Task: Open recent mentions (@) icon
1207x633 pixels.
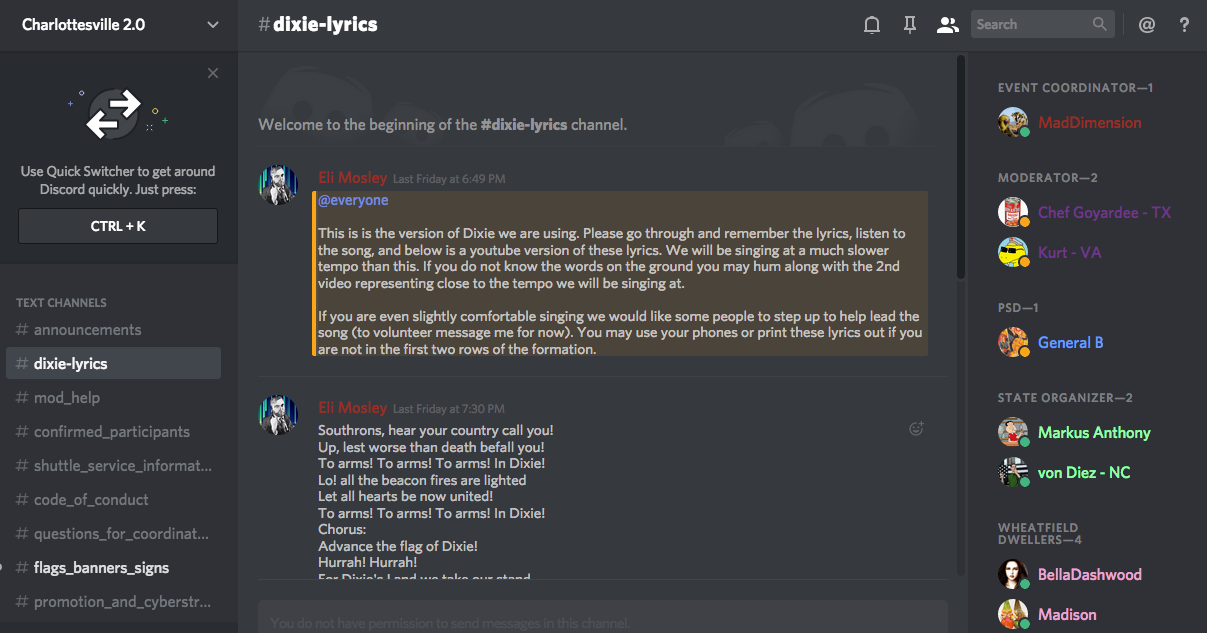Action: click(1146, 25)
